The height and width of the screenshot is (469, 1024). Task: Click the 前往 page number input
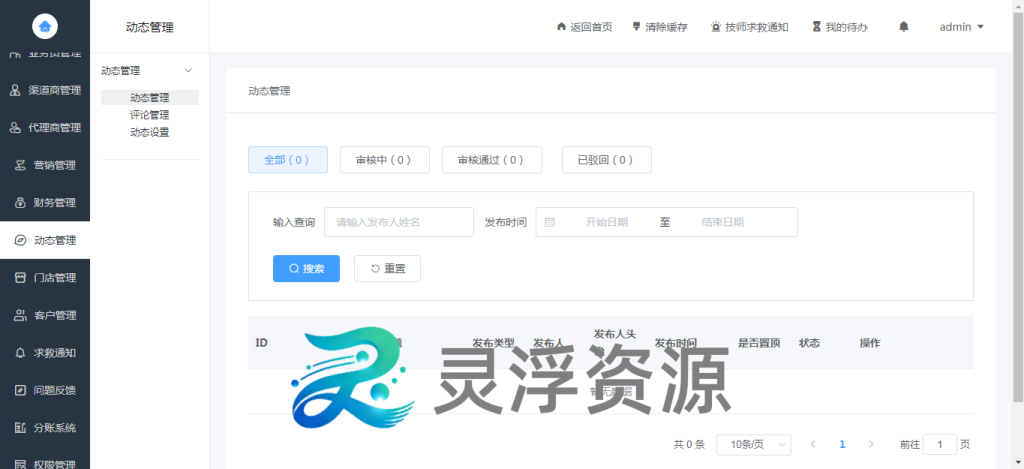(x=940, y=445)
